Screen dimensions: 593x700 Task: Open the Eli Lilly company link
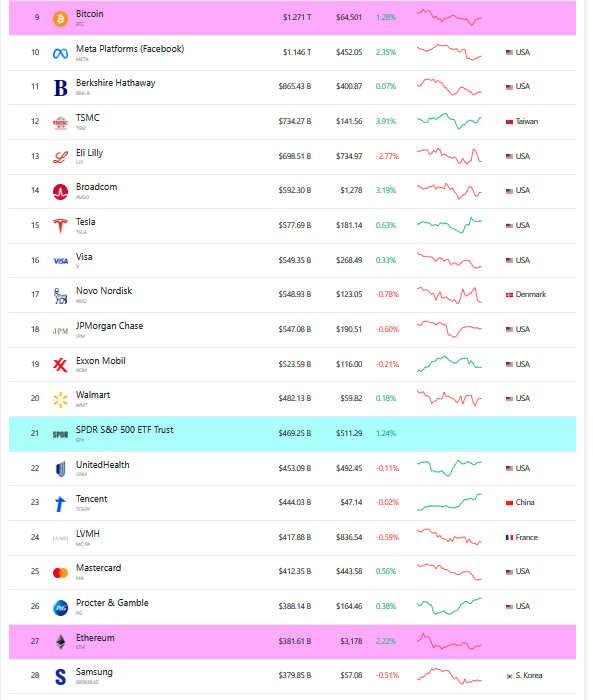tap(89, 153)
